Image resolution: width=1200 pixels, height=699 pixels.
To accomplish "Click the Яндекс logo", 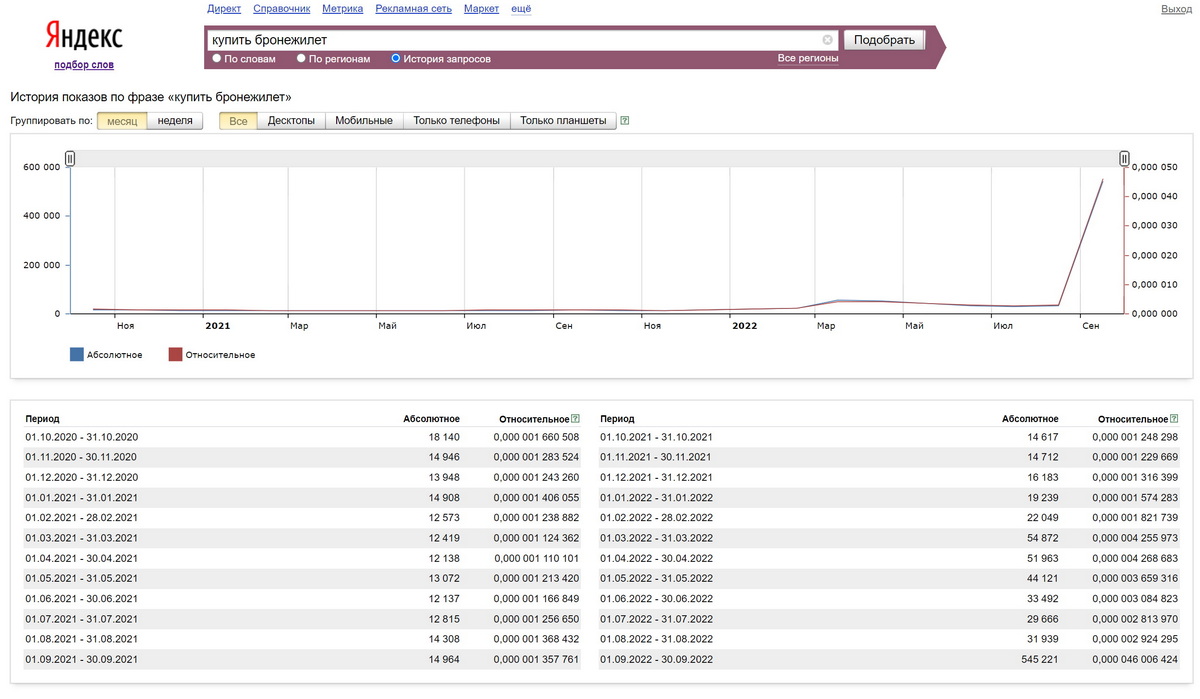I will [x=84, y=38].
